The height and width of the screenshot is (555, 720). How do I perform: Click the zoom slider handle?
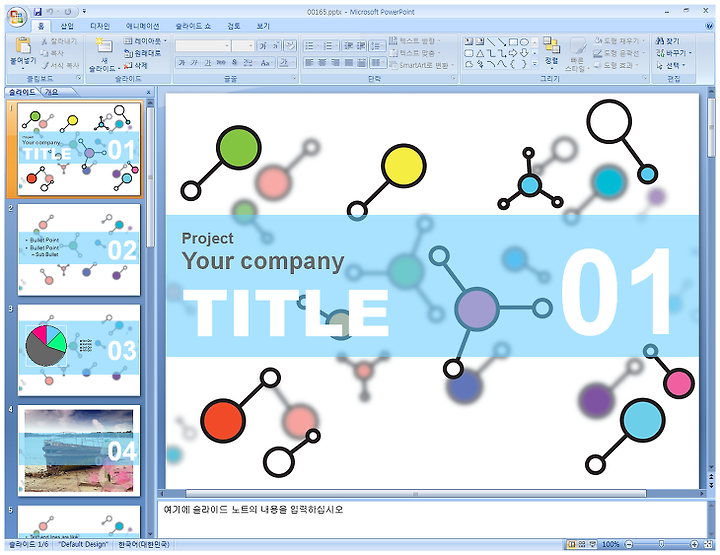point(661,544)
